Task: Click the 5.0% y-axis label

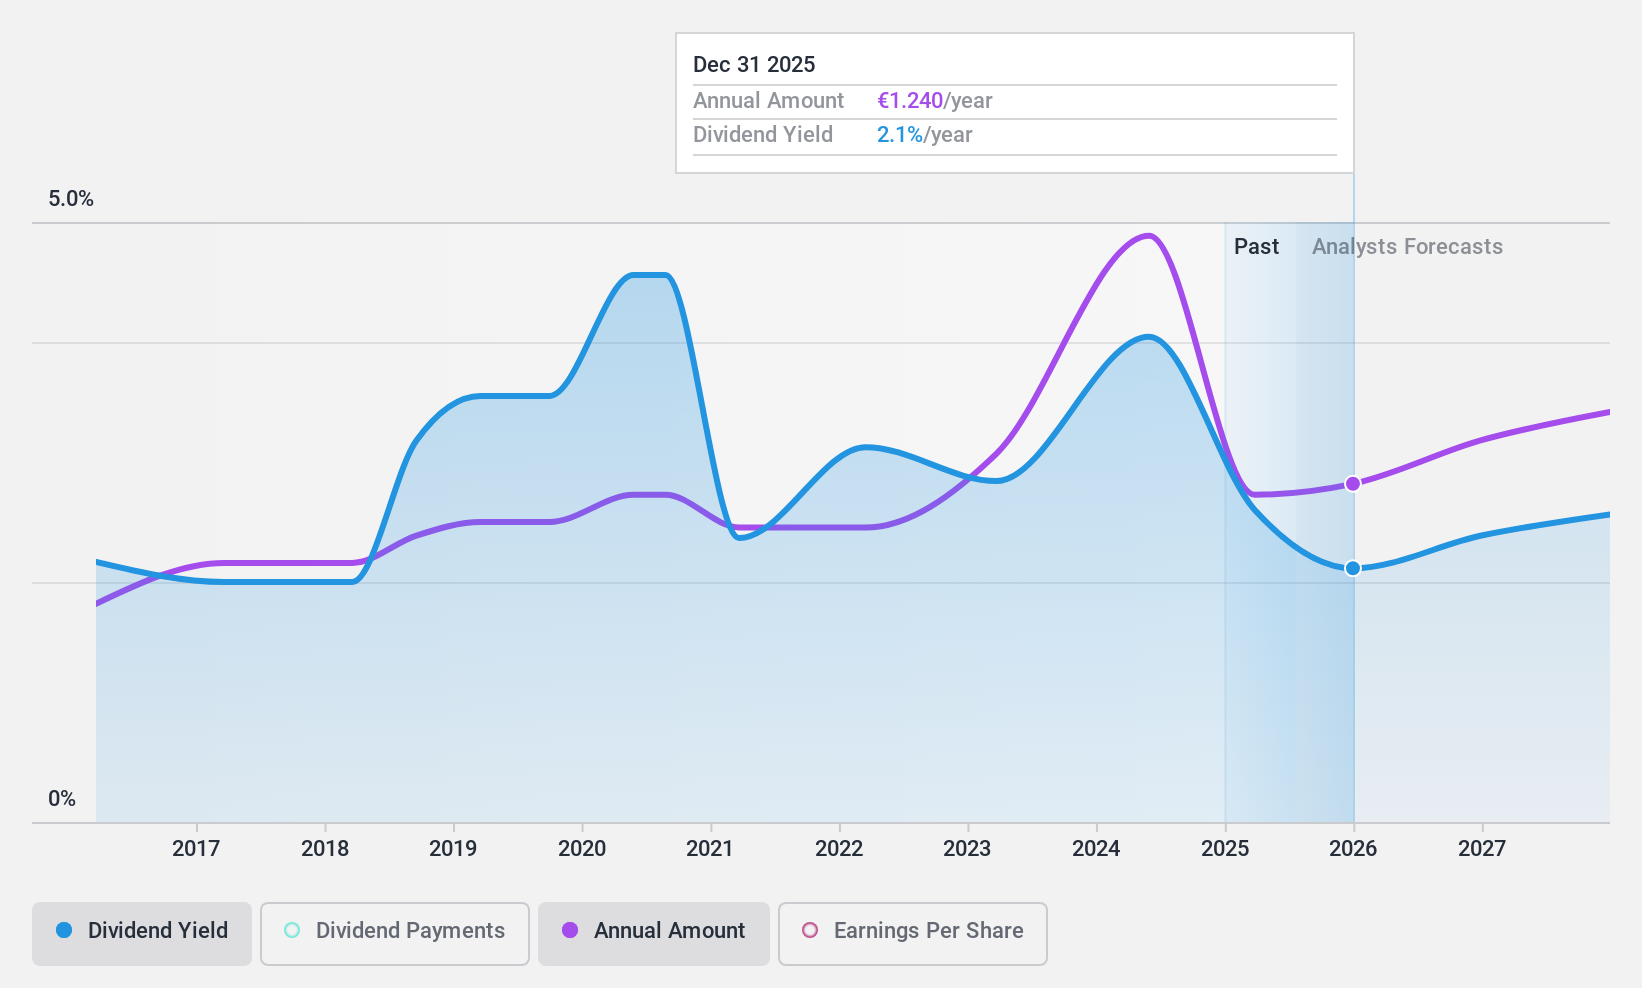Action: [x=71, y=199]
